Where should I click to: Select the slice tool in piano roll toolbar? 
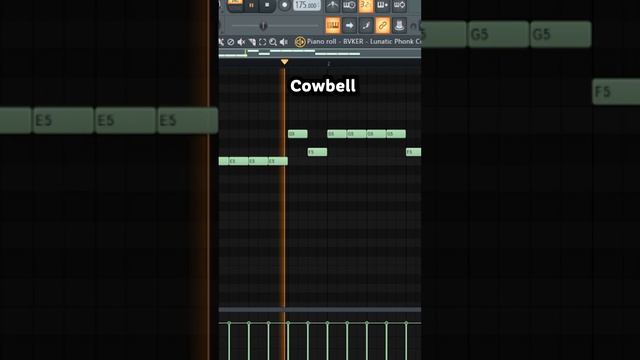(x=252, y=42)
